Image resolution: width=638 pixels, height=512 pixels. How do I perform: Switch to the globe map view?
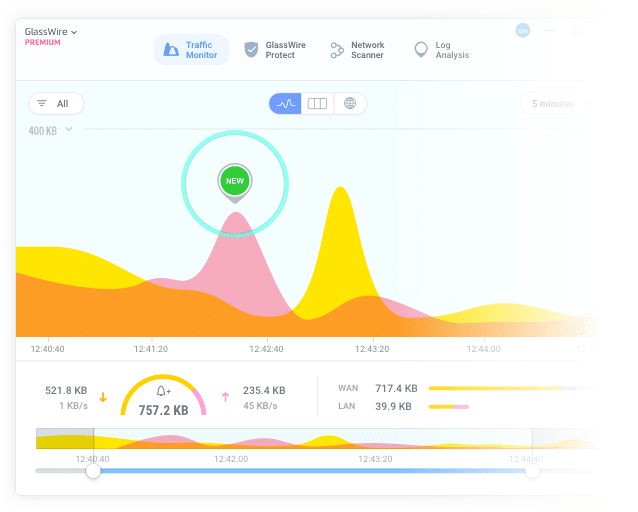pos(349,103)
